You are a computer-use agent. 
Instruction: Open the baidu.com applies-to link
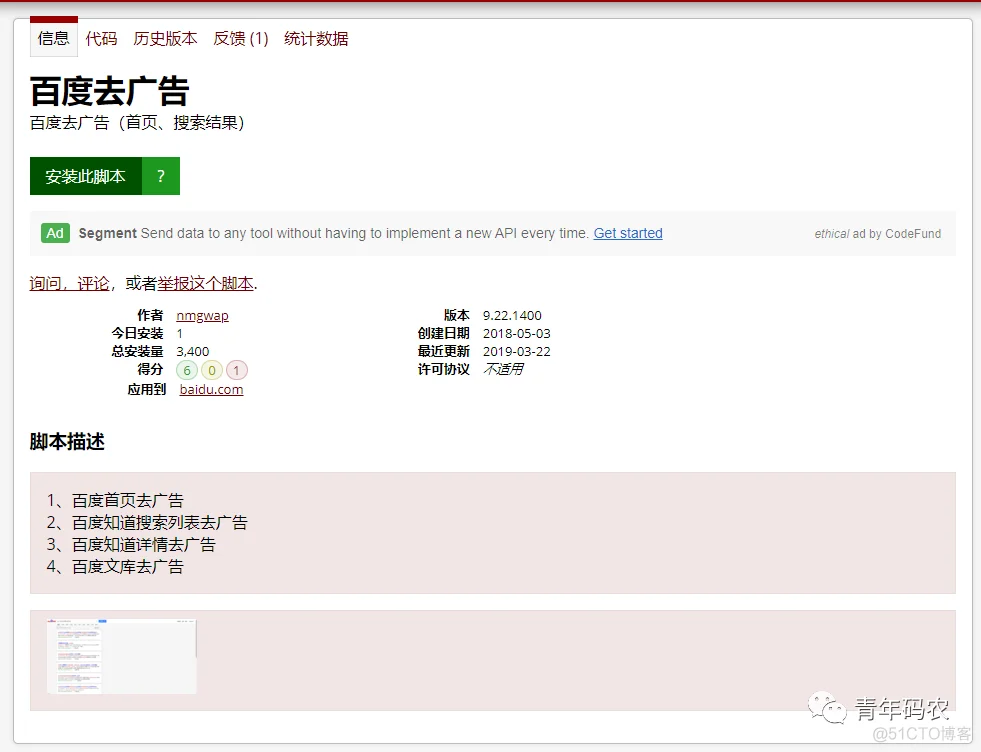211,390
